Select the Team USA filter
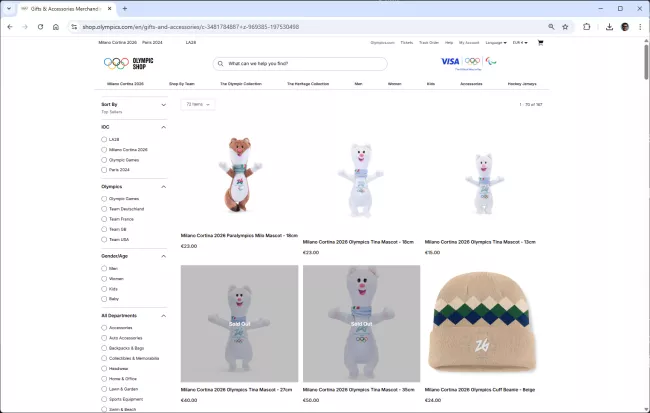The height and width of the screenshot is (413, 650). click(104, 239)
